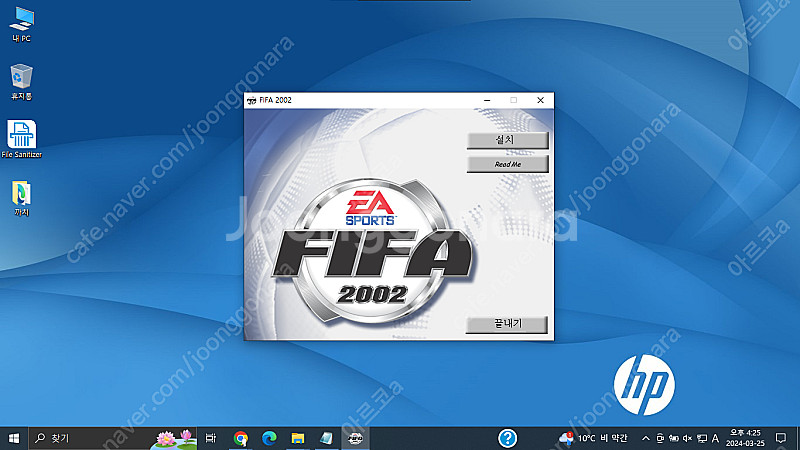800x450 pixels.
Task: Open File Explorer from the taskbar
Action: point(298,438)
